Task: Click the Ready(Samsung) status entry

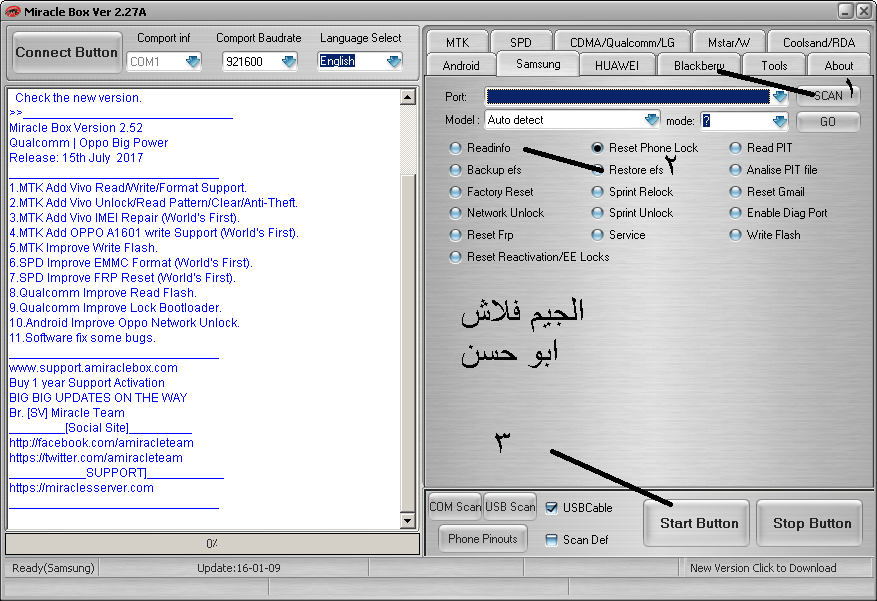Action: coord(53,568)
